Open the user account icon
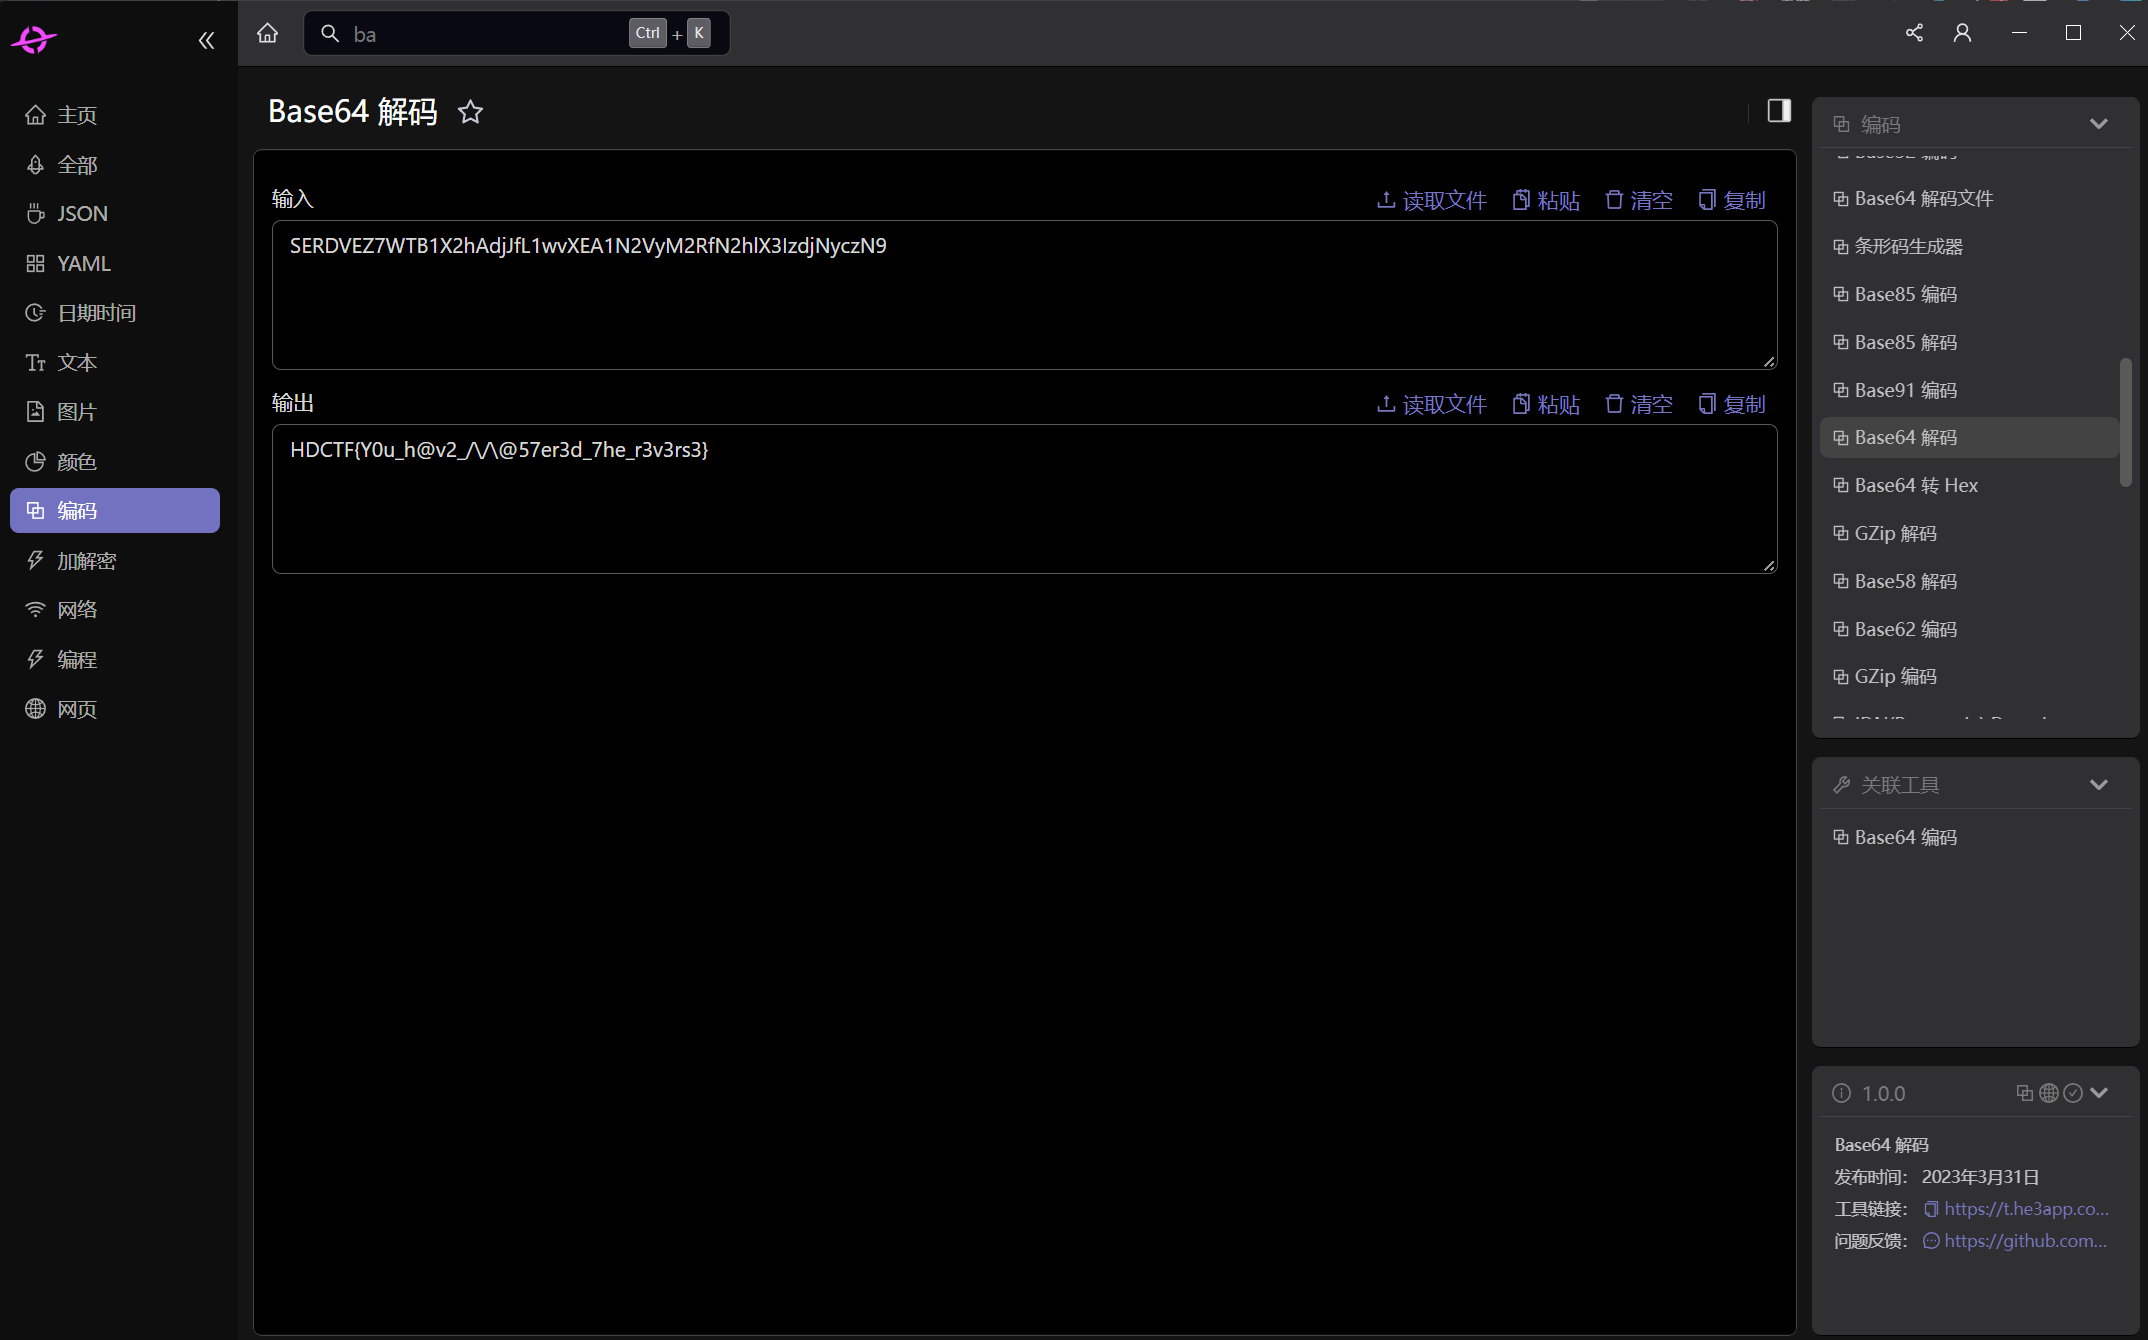 [x=1962, y=33]
